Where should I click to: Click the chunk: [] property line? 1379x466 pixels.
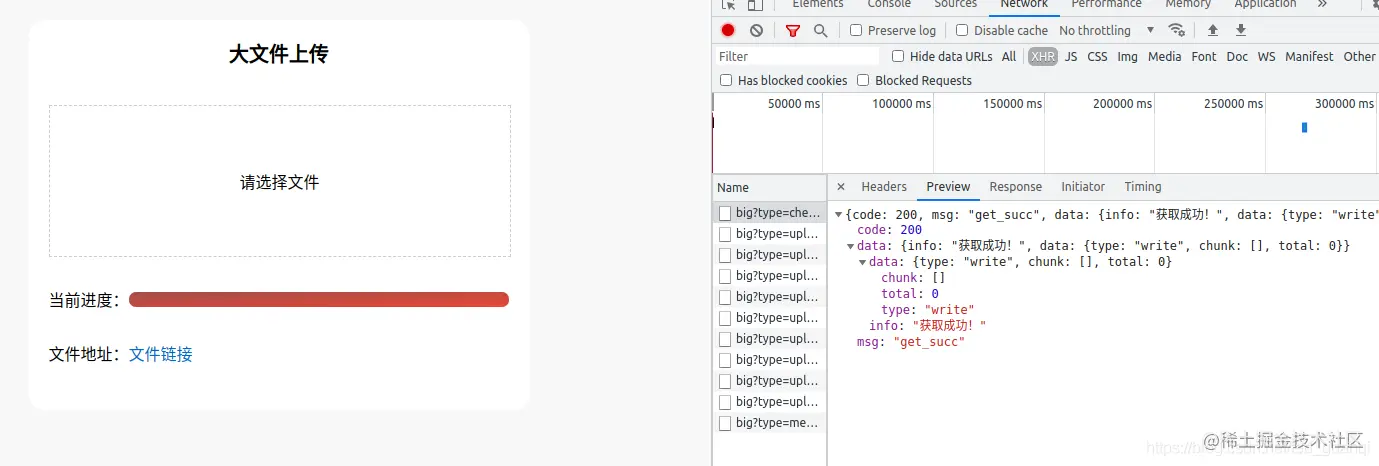[913, 278]
